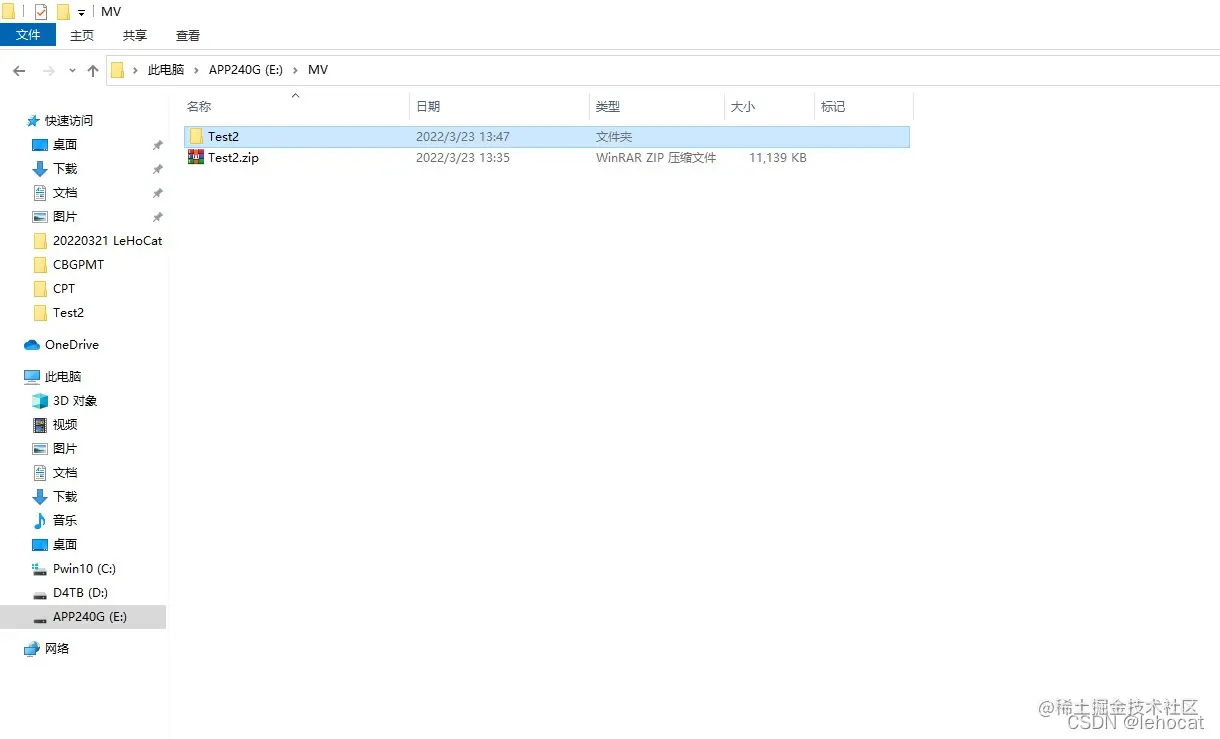Click the date 2022/3/23 13:35
Viewport: 1220px width, 739px height.
463,158
